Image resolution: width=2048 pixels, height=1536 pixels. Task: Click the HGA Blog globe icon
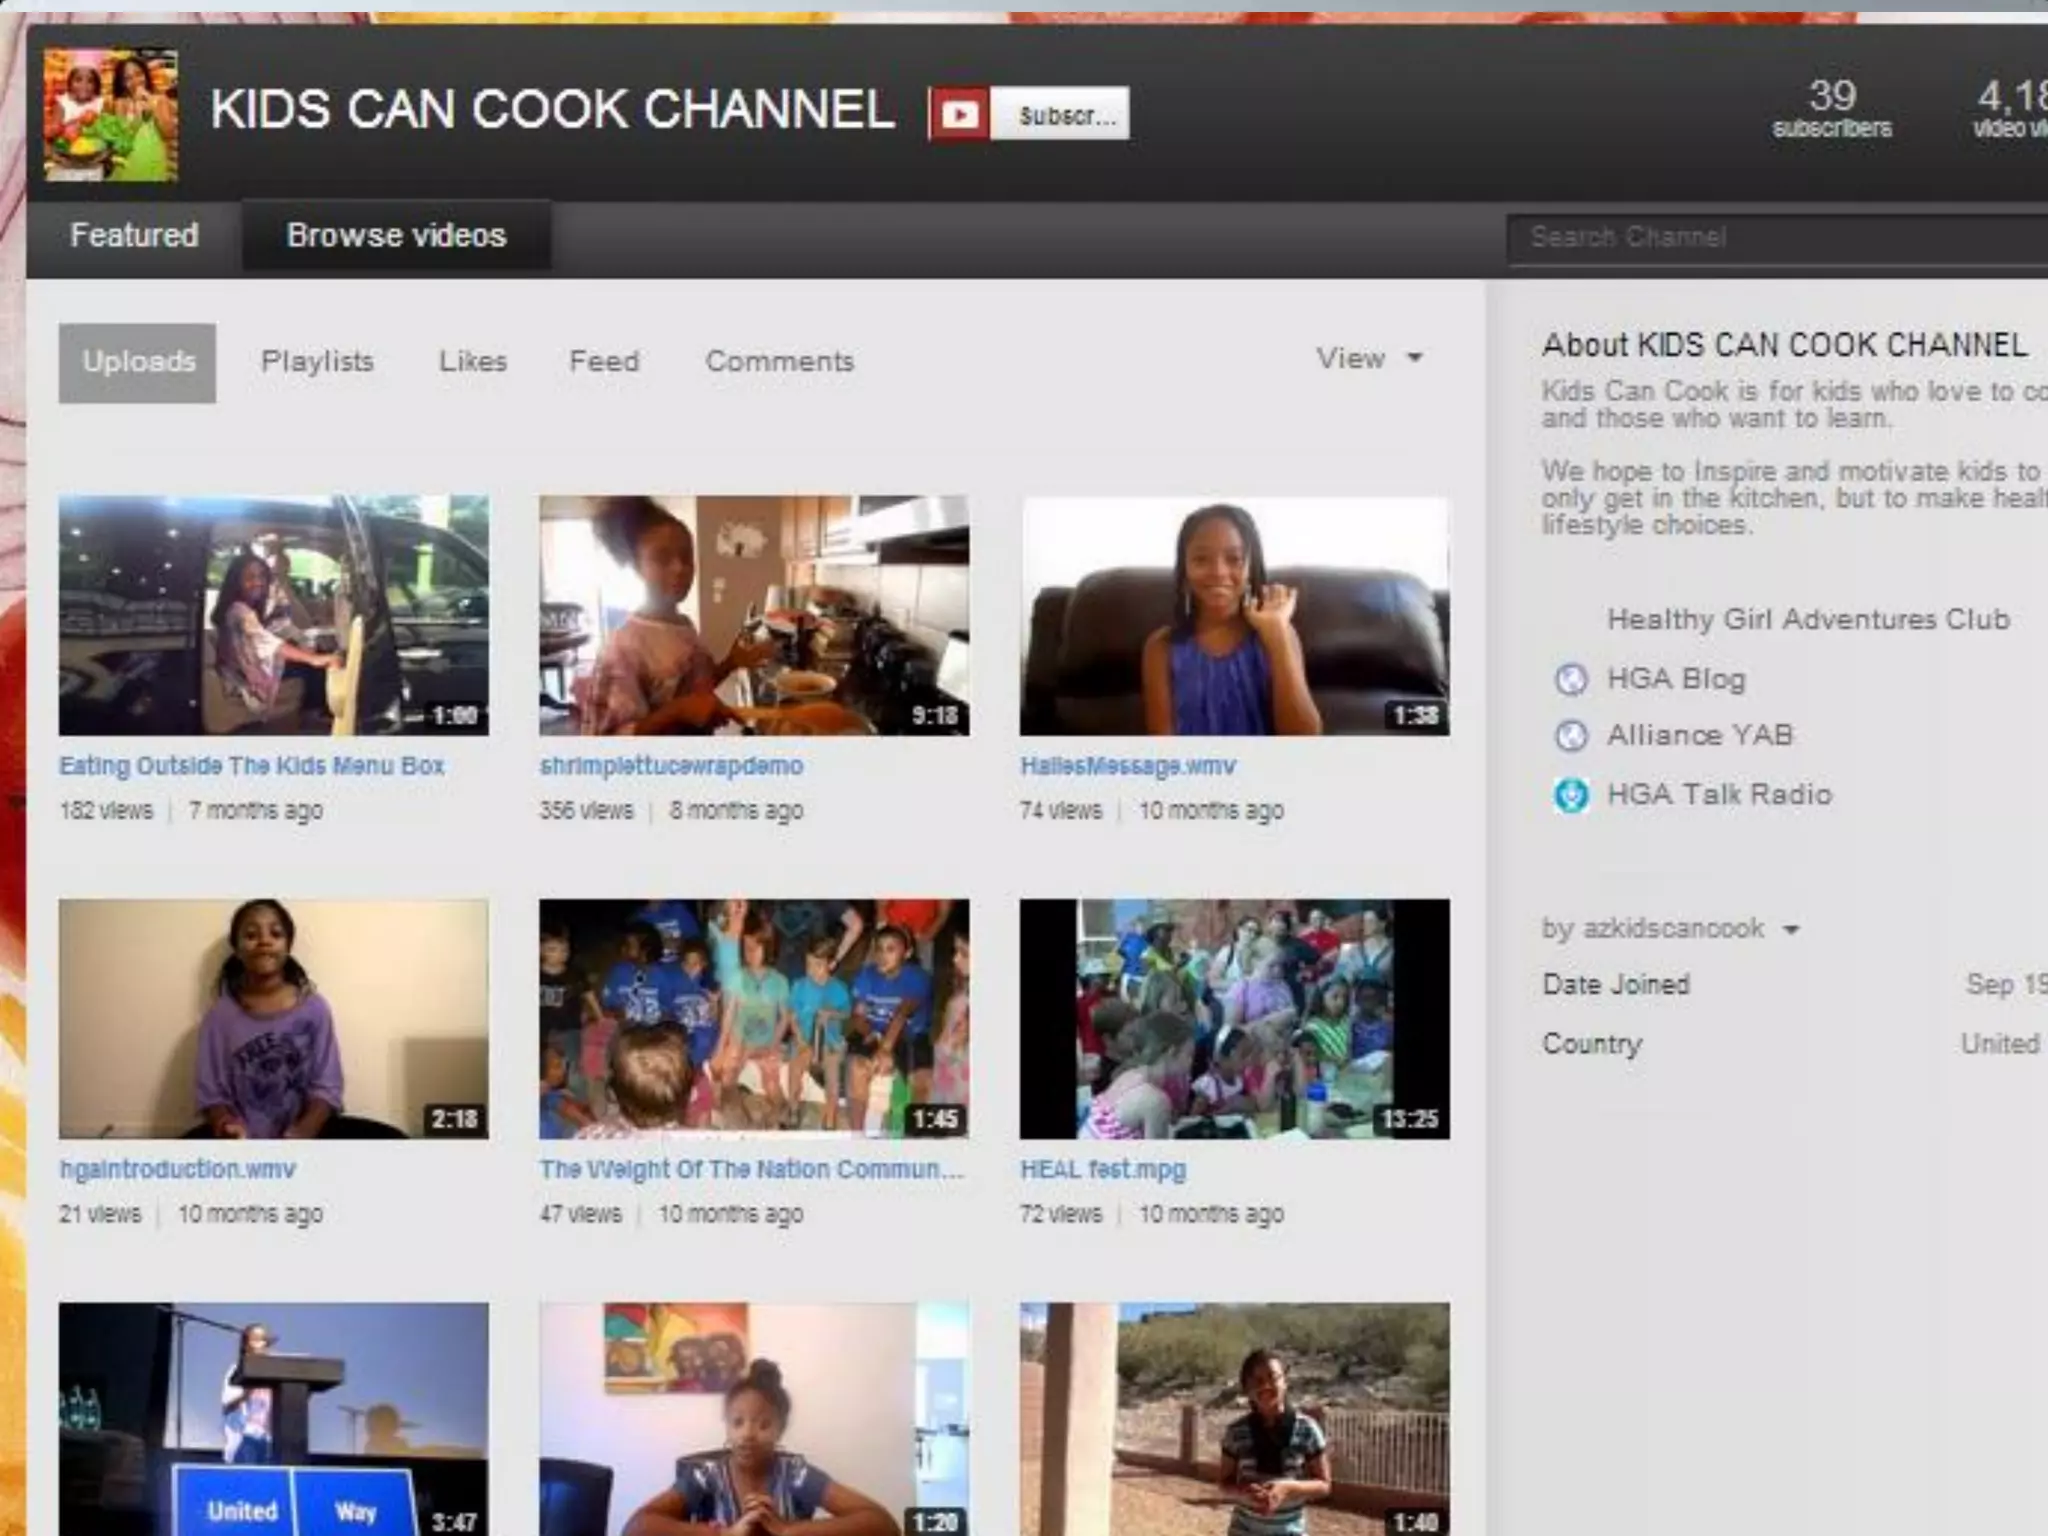[x=1571, y=679]
